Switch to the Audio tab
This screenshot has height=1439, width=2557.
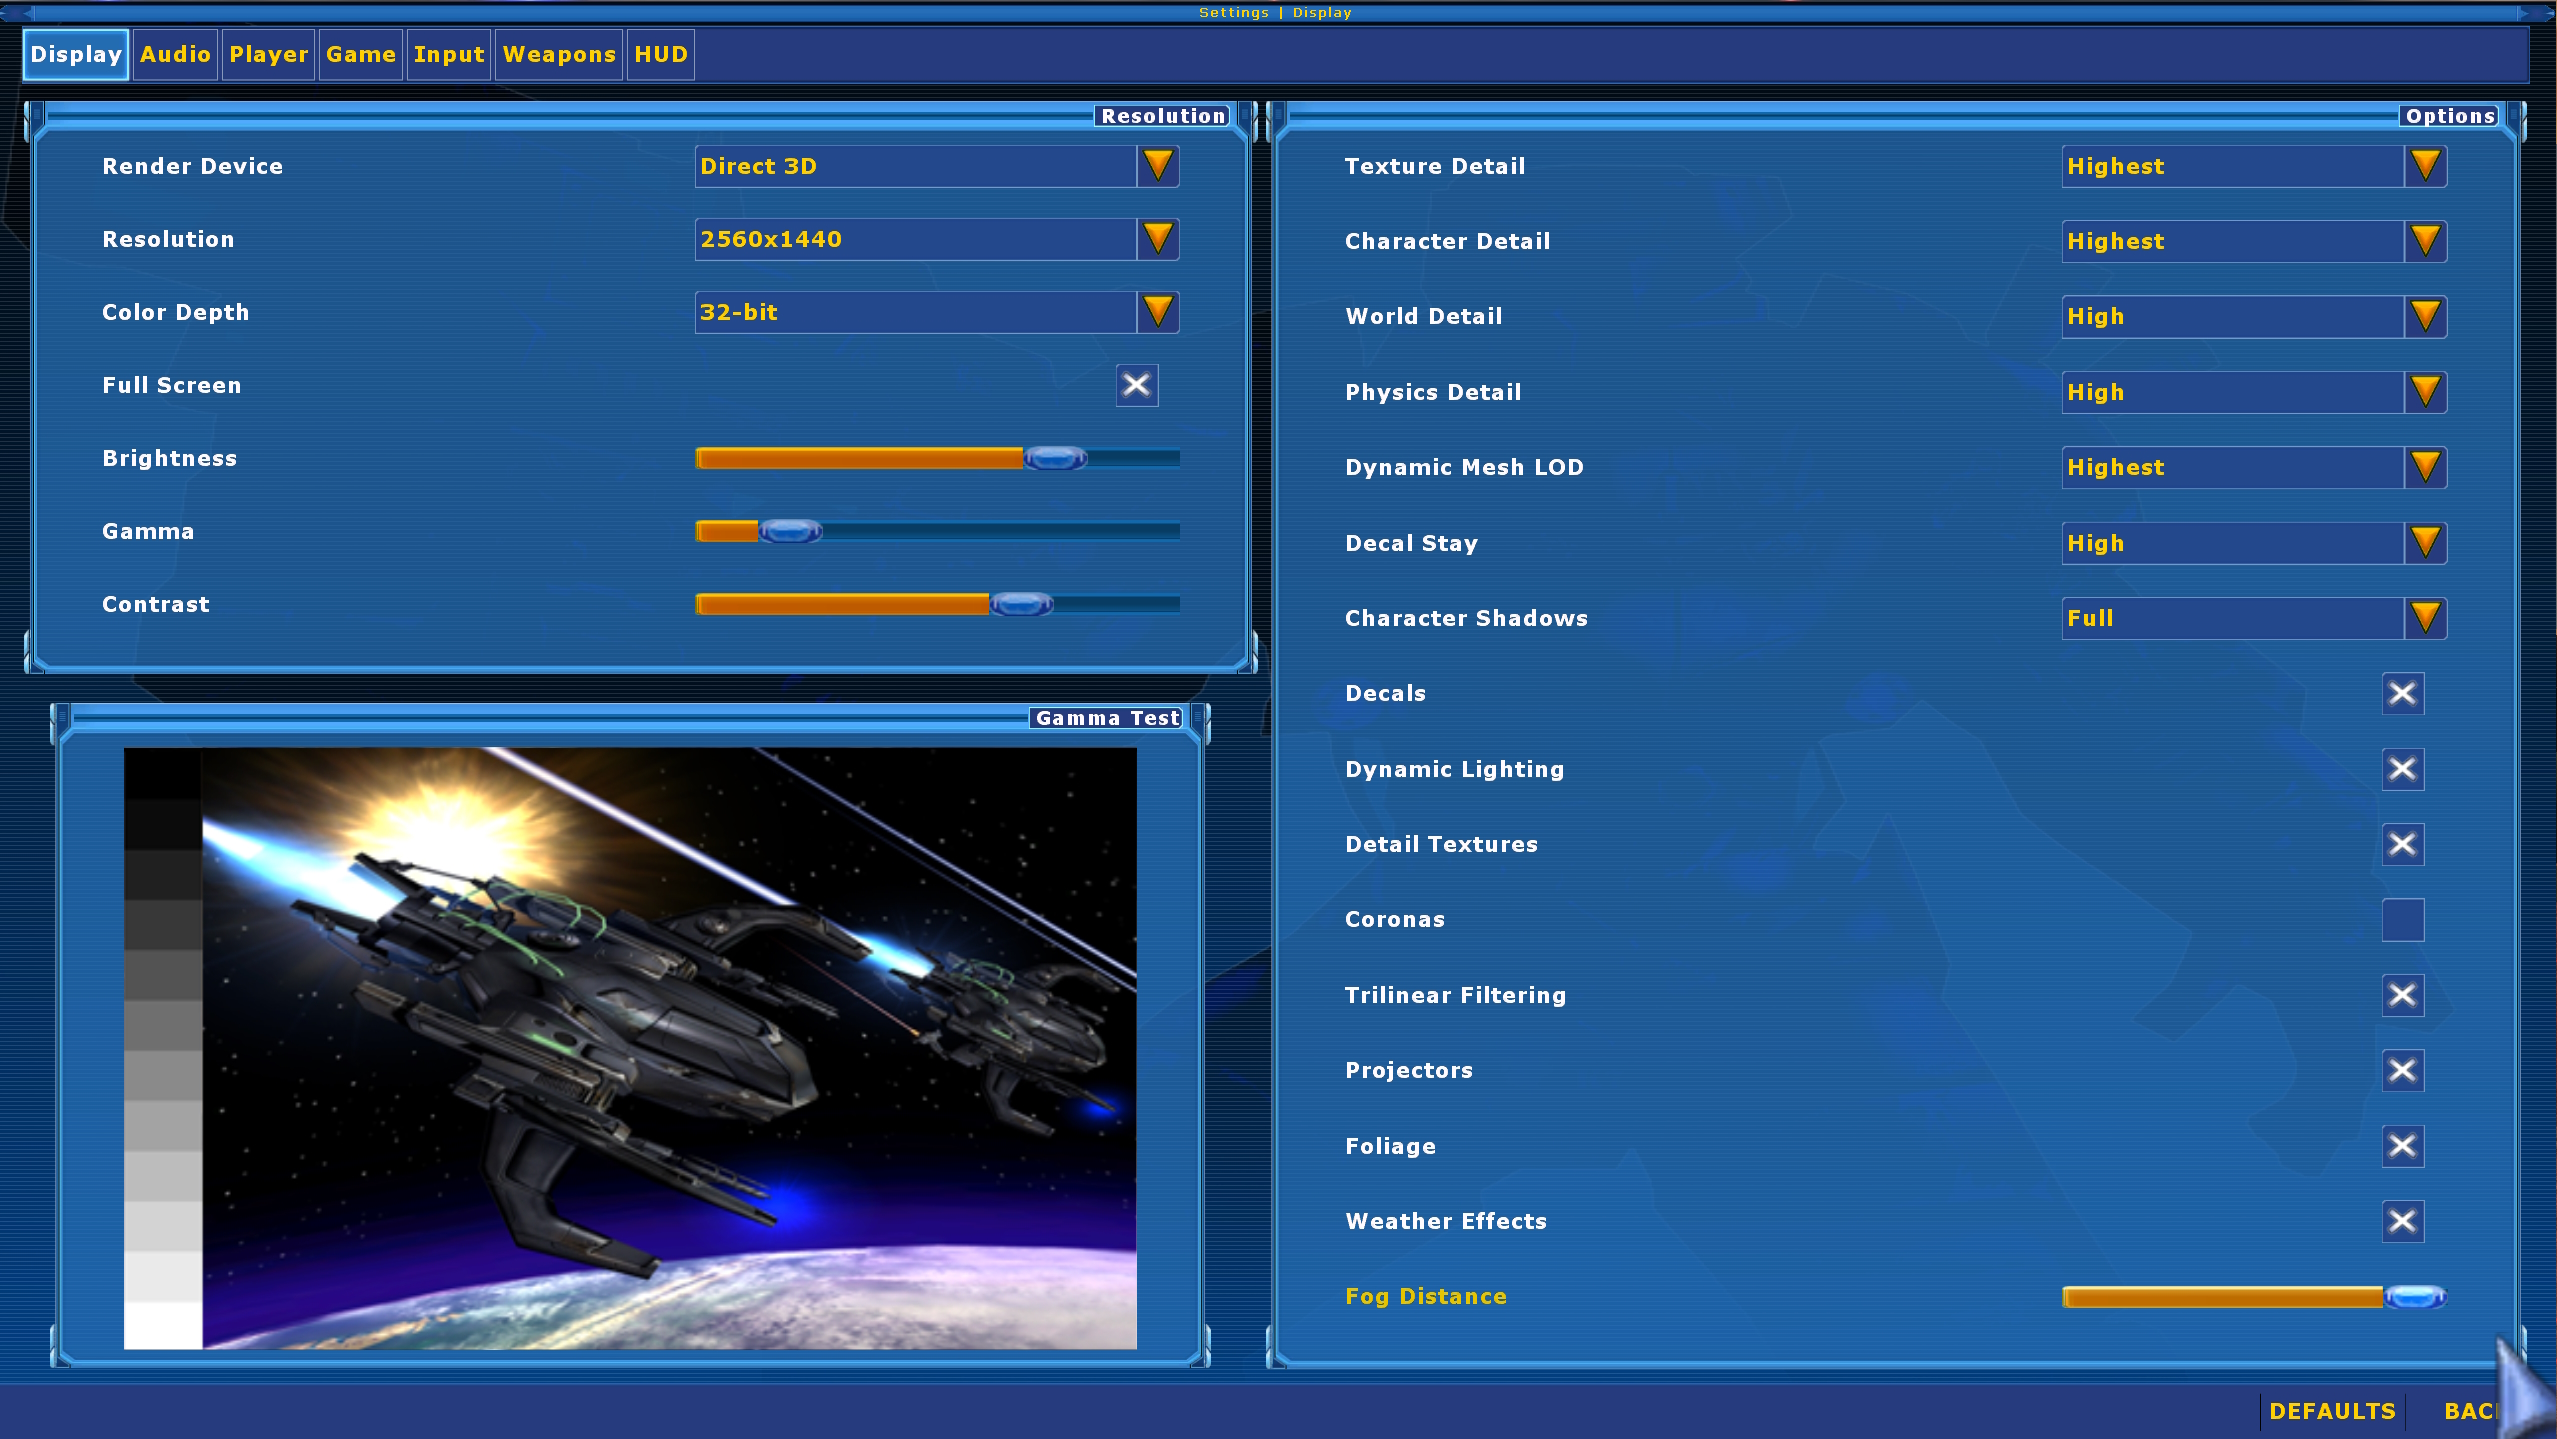[175, 54]
